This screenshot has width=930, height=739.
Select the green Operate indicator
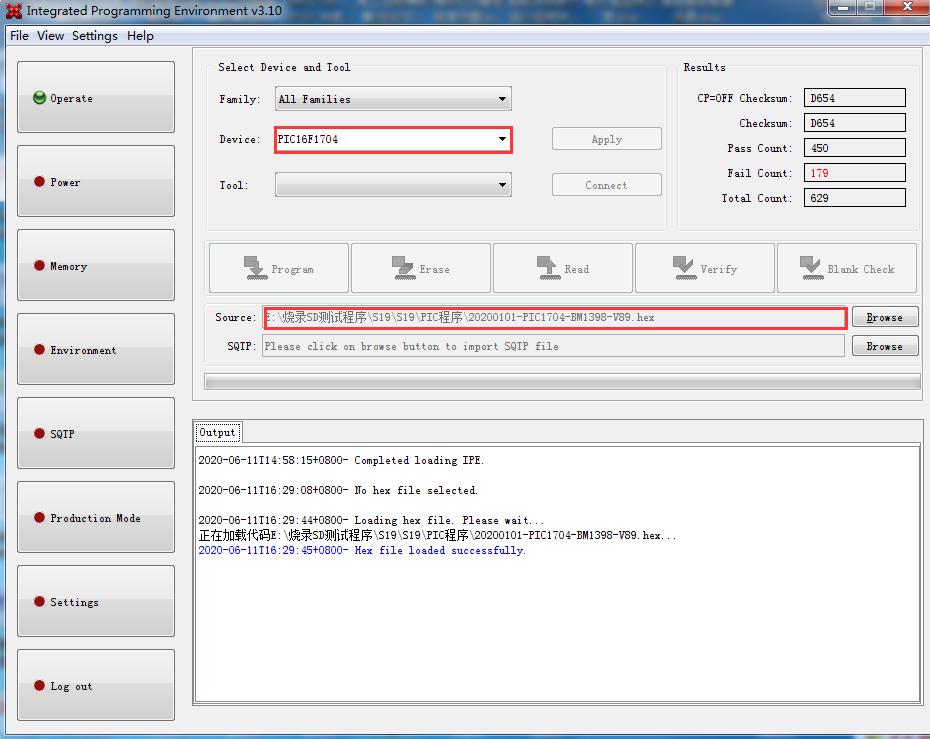coord(40,98)
